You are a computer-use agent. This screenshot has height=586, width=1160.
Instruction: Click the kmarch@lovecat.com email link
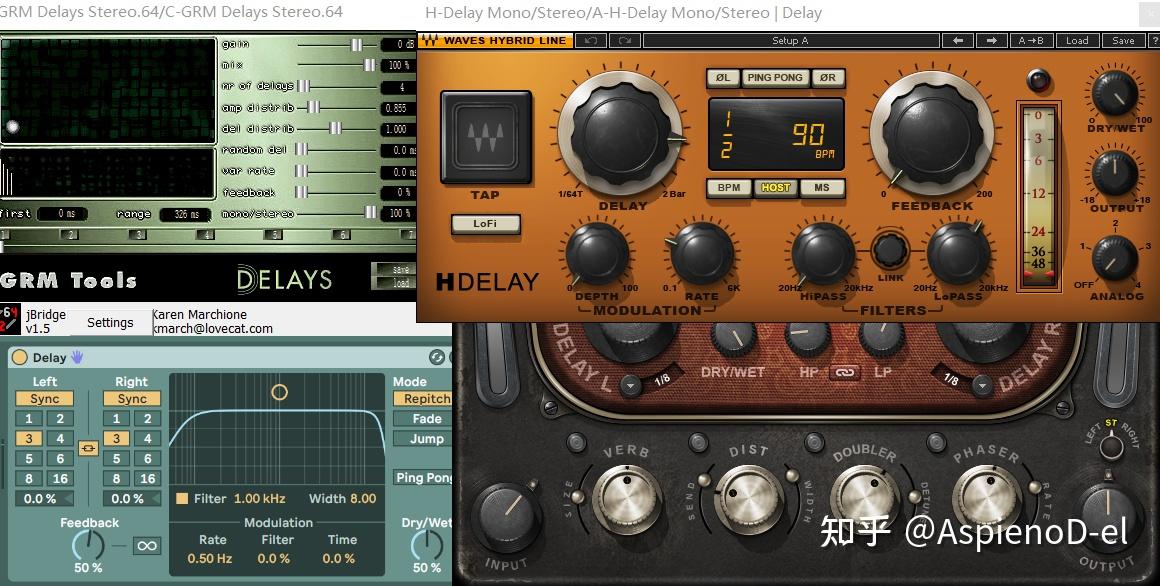[x=213, y=329]
